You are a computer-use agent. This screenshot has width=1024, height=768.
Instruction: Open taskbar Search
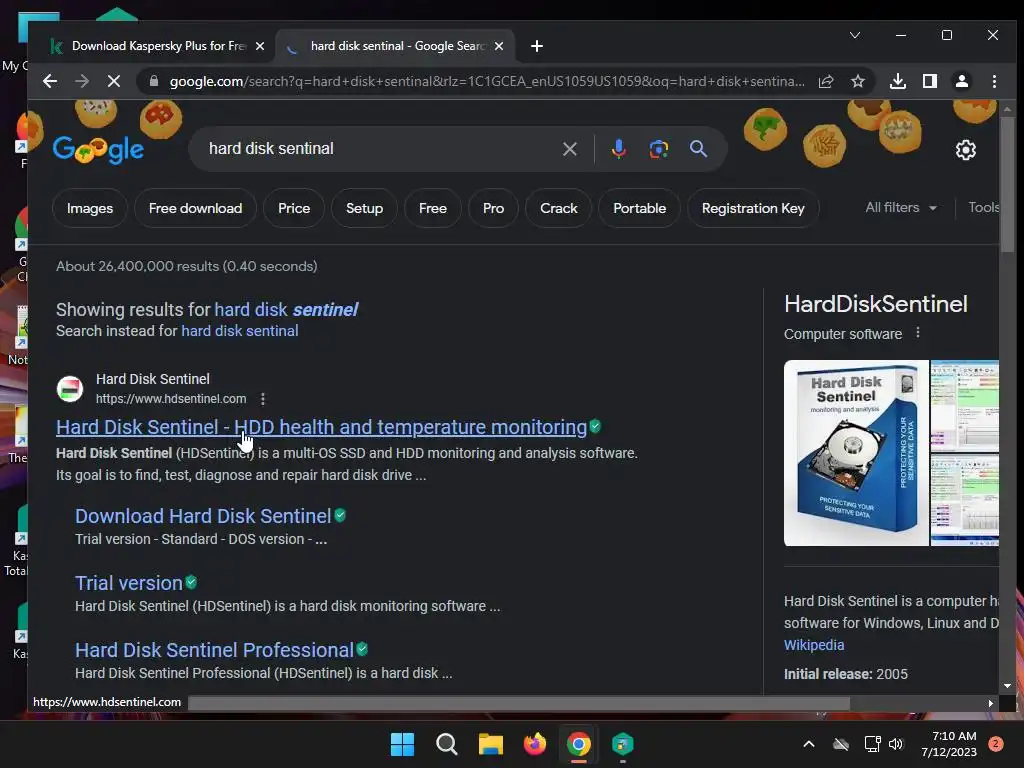[x=447, y=744]
